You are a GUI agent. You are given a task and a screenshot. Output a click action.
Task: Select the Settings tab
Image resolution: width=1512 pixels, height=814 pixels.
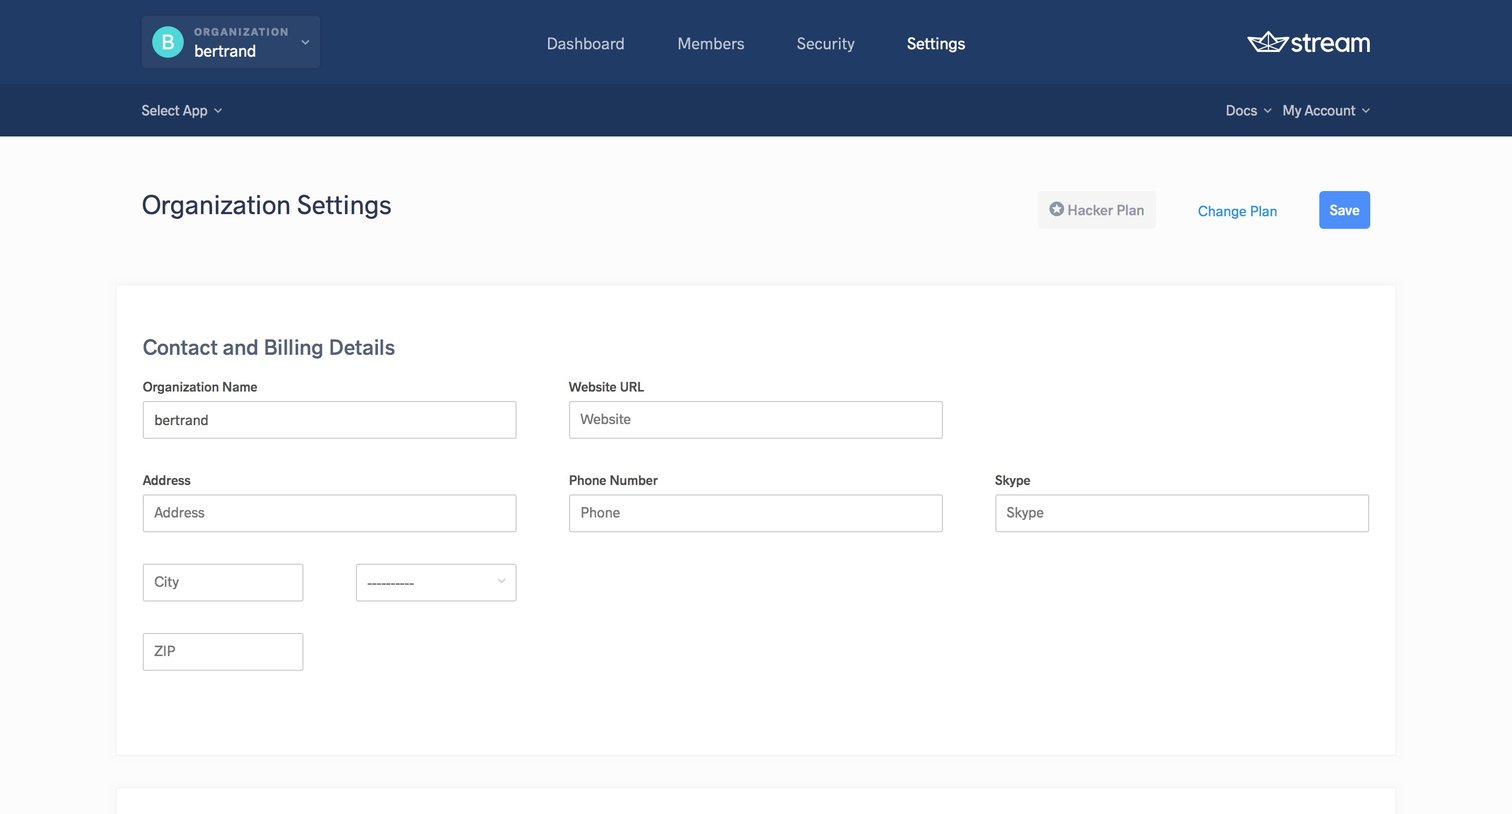pos(936,43)
